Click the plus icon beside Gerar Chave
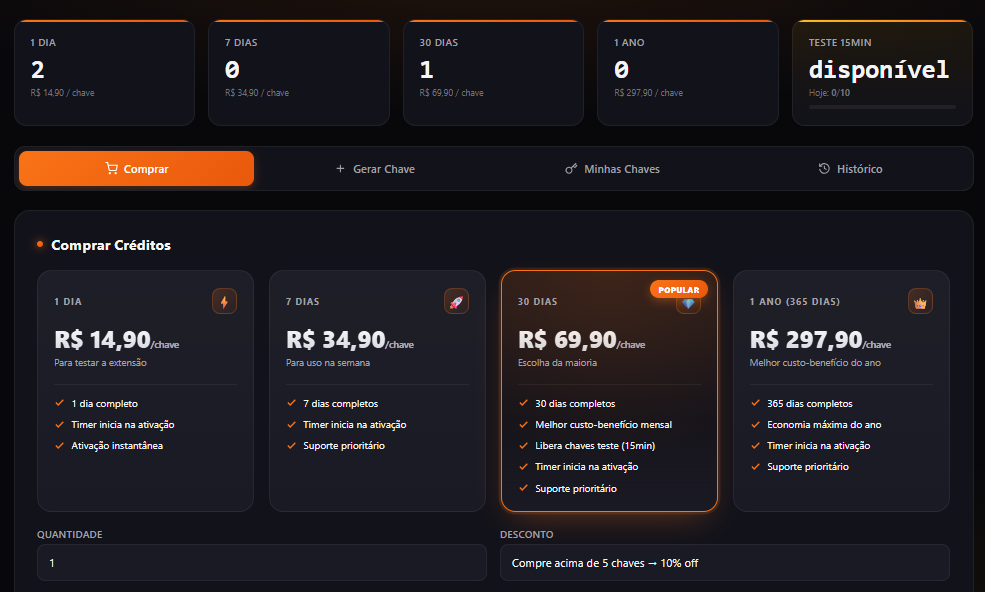Screen dimensions: 985x592 (340, 168)
